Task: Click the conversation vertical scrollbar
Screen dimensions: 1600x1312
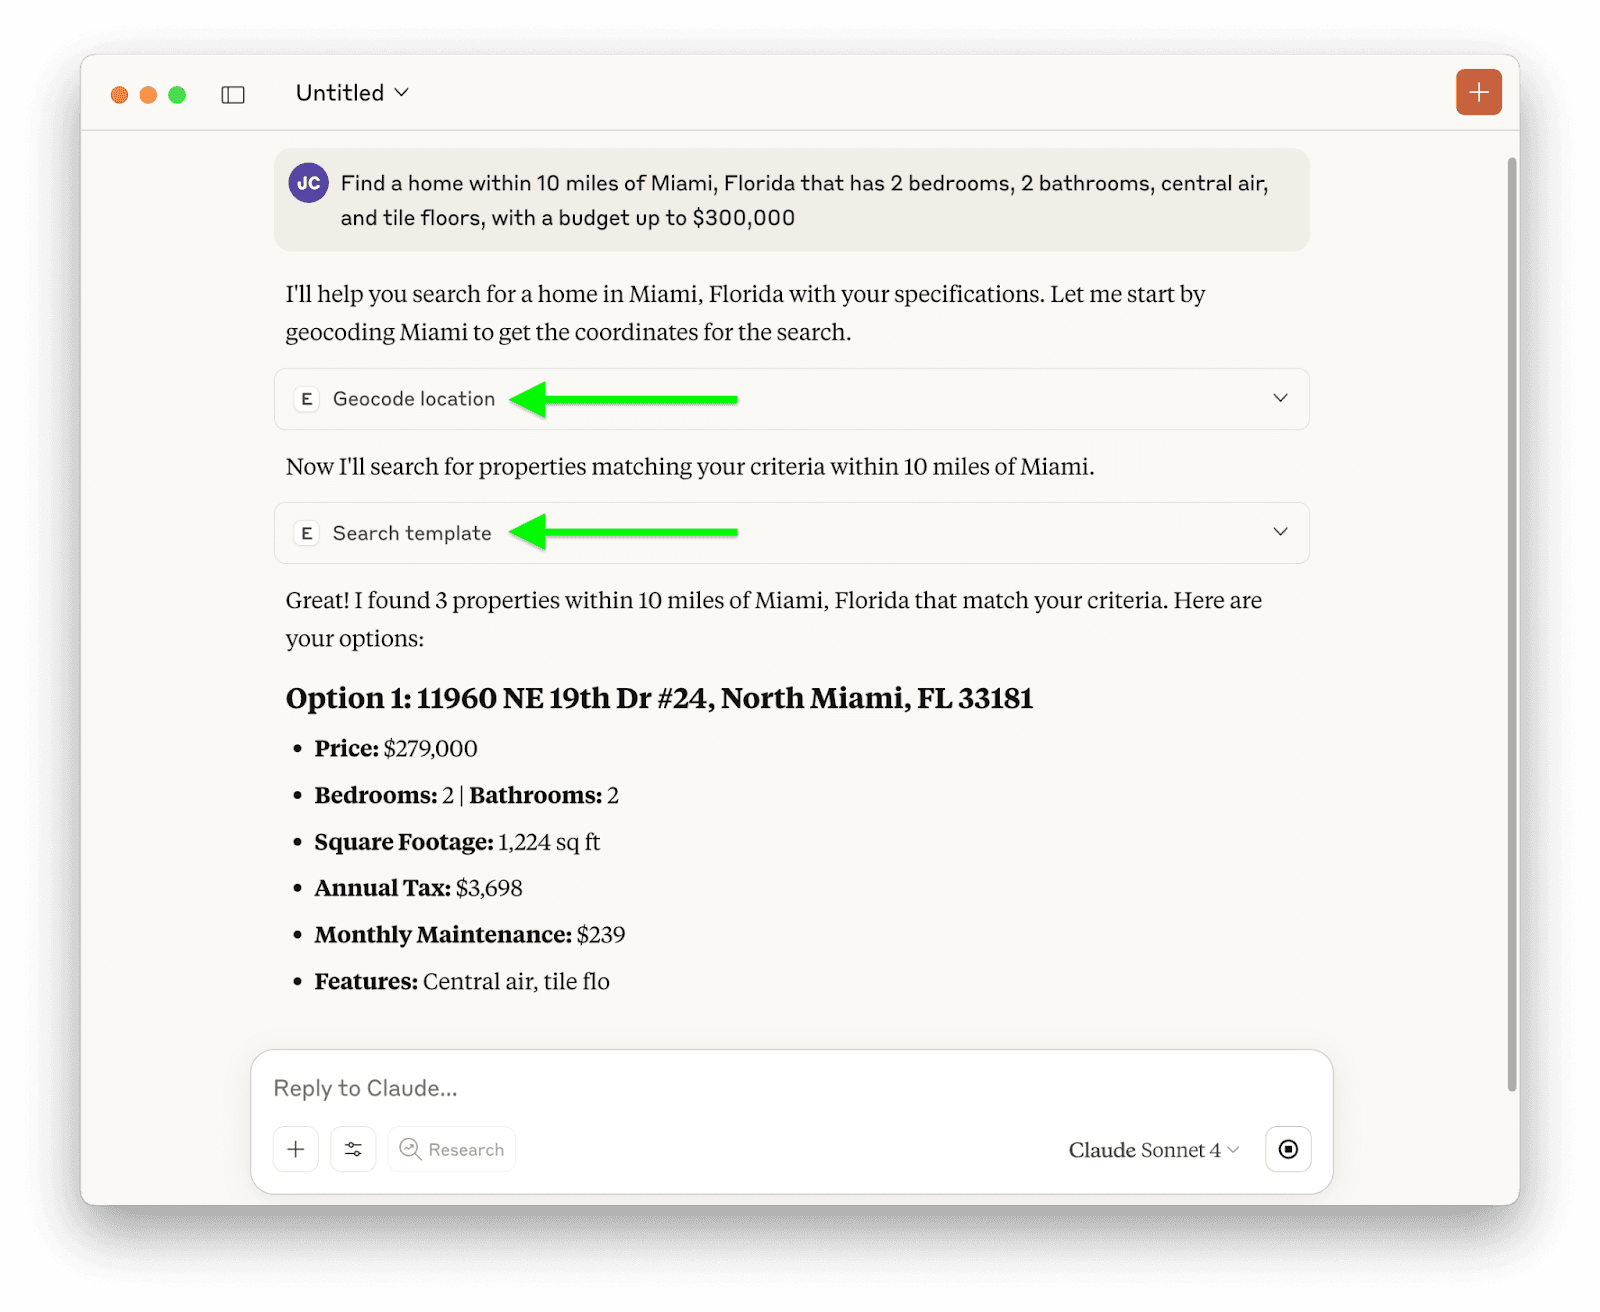Action: pyautogui.click(x=1512, y=620)
